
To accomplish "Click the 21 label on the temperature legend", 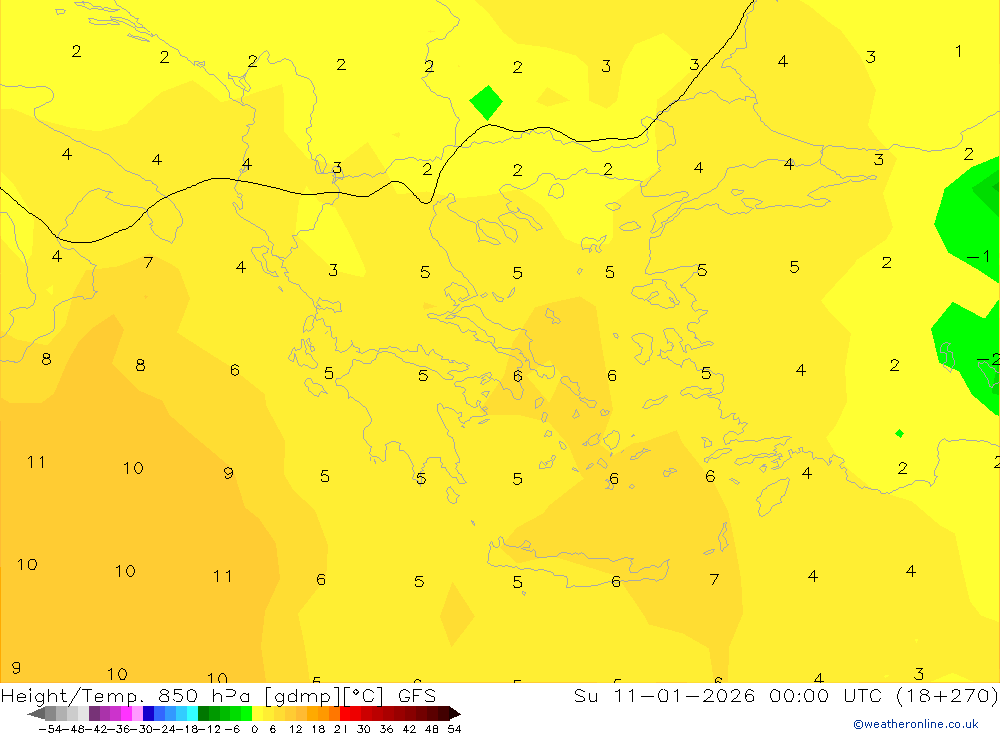I will point(341,729).
